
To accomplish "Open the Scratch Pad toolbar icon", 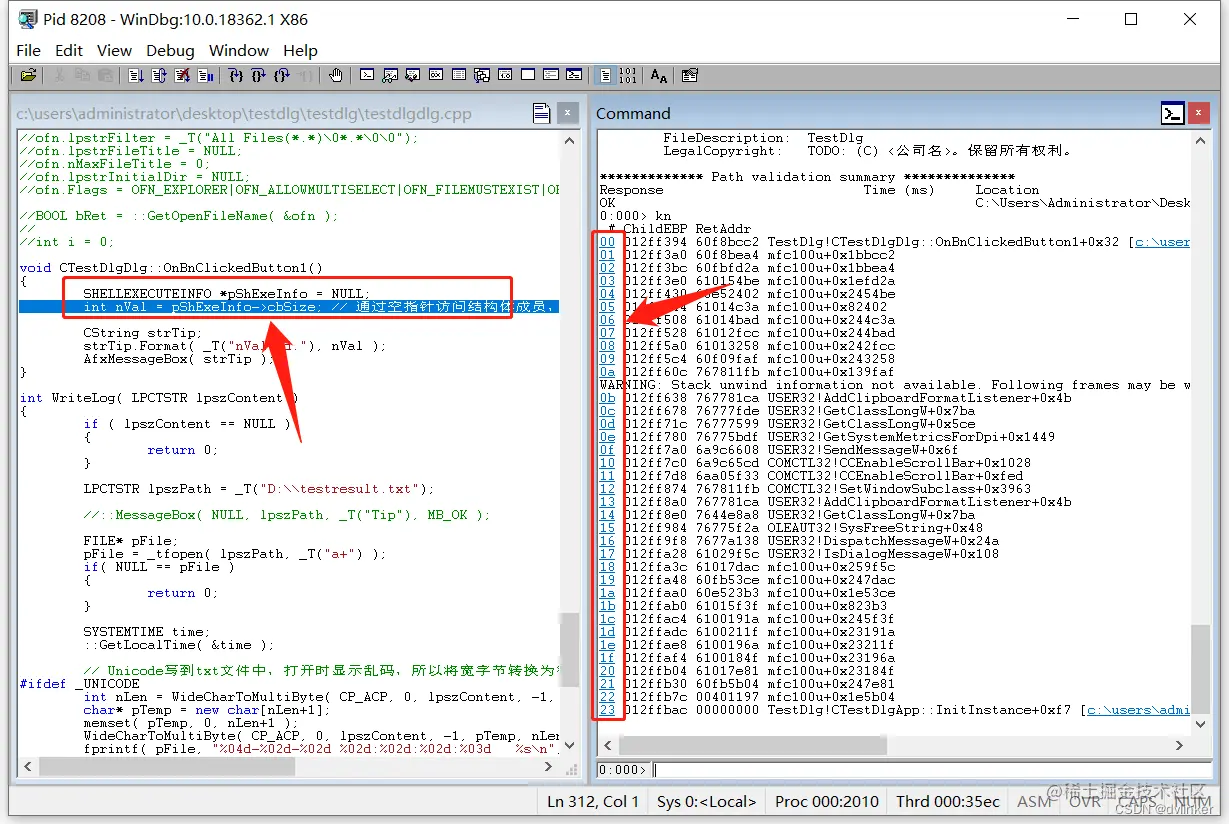I will 528,75.
